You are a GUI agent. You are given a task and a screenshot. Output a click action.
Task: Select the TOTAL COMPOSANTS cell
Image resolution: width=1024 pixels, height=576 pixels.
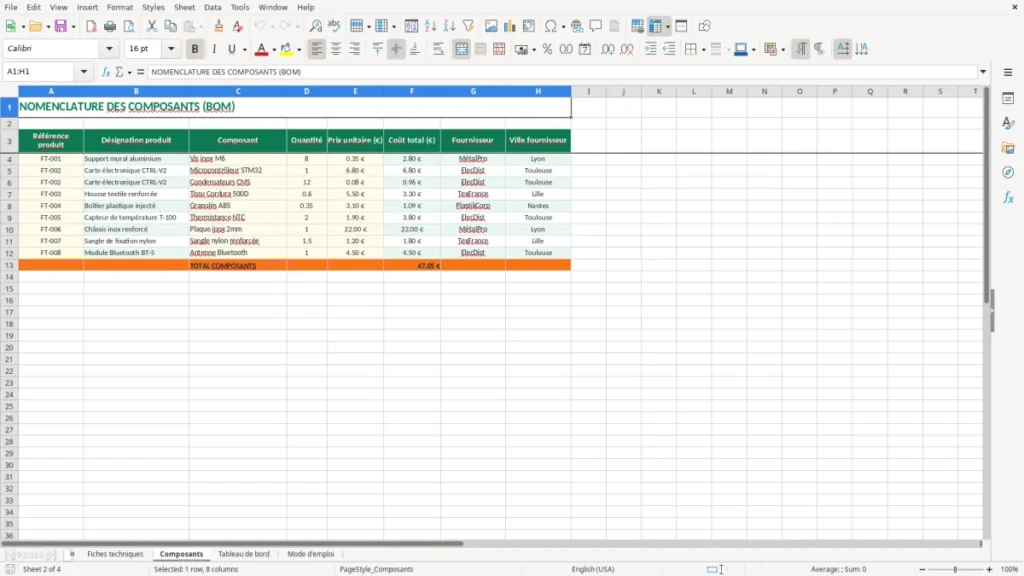(x=238, y=266)
